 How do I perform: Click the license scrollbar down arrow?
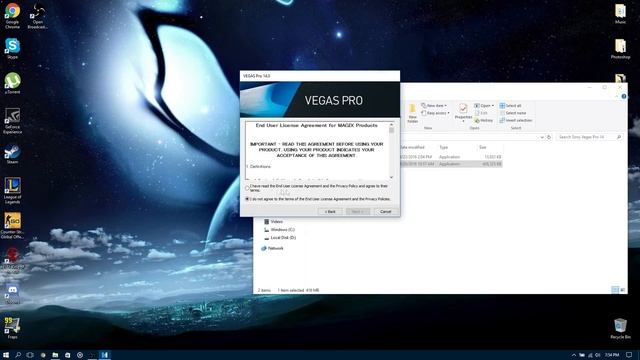(391, 177)
